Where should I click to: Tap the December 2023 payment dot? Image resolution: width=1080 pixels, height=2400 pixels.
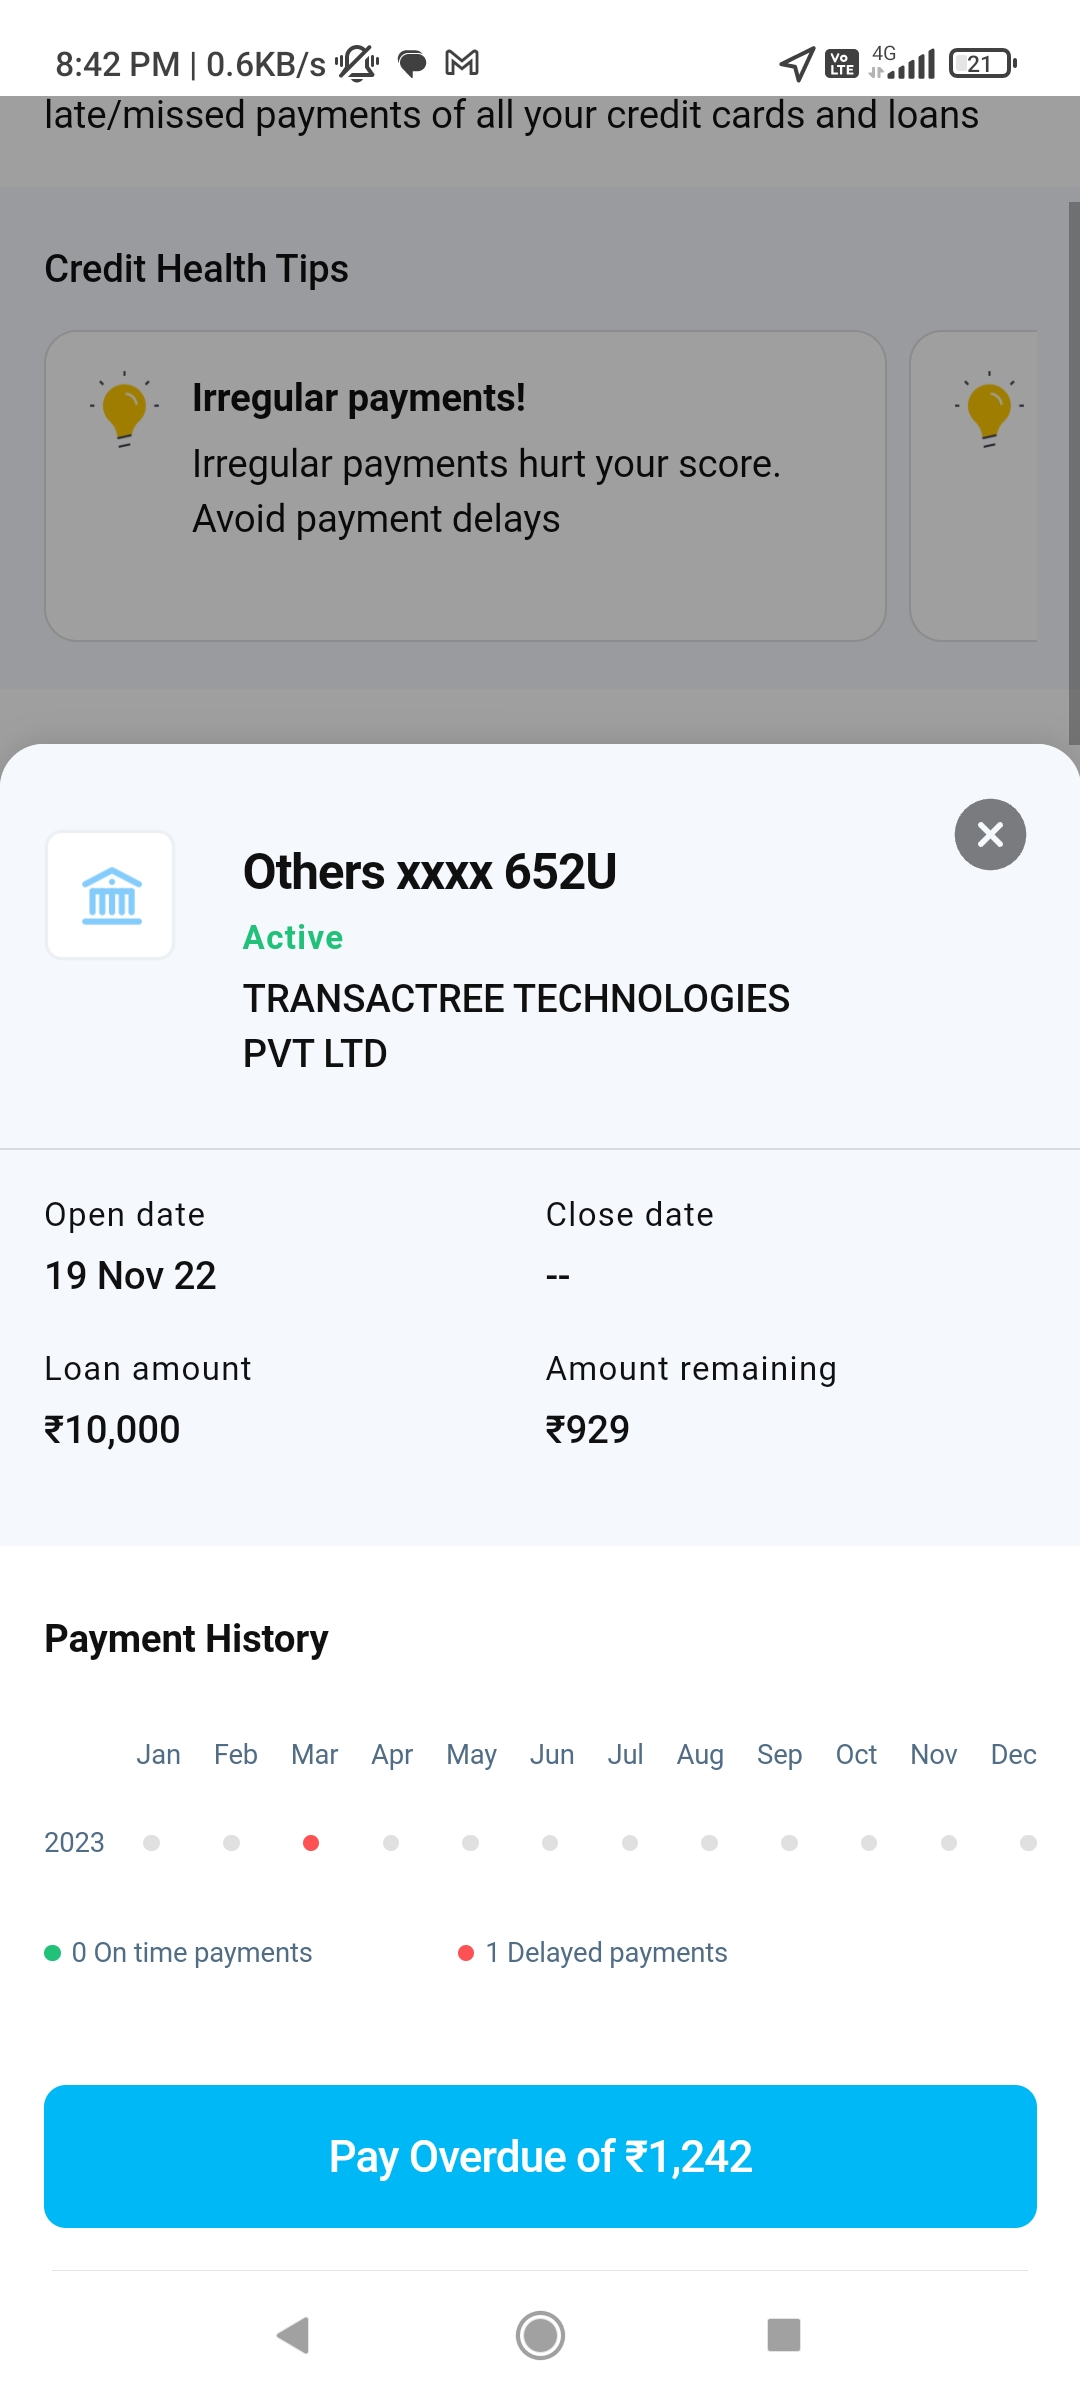[x=1028, y=1843]
